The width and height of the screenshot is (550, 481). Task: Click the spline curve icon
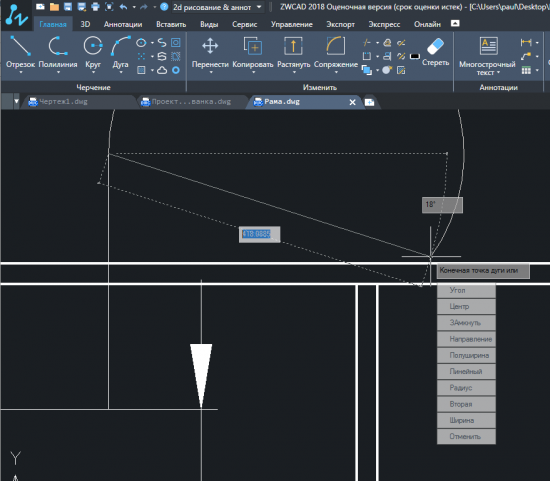click(162, 42)
